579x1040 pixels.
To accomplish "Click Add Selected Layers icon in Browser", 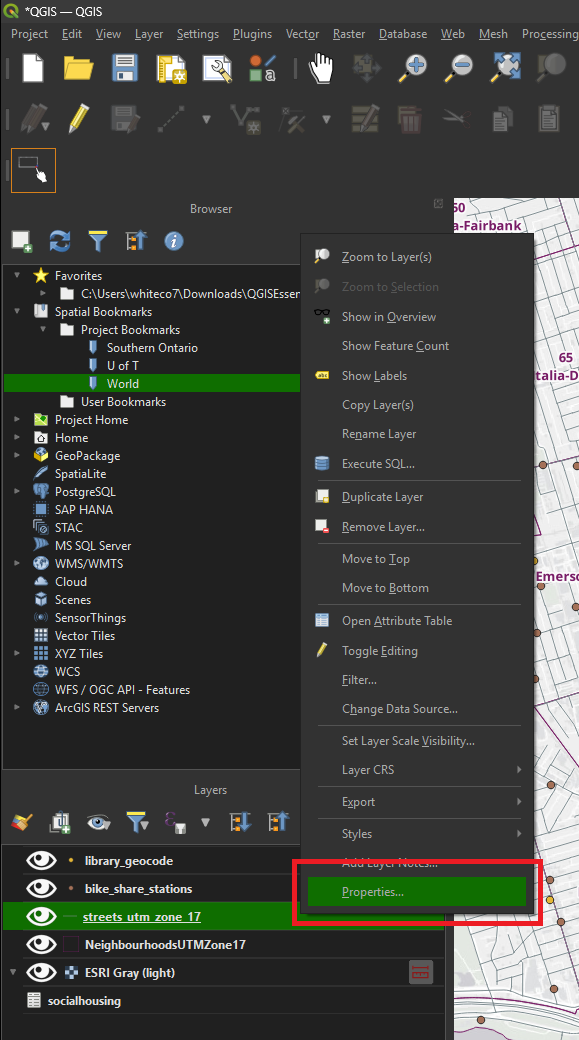I will (x=22, y=241).
